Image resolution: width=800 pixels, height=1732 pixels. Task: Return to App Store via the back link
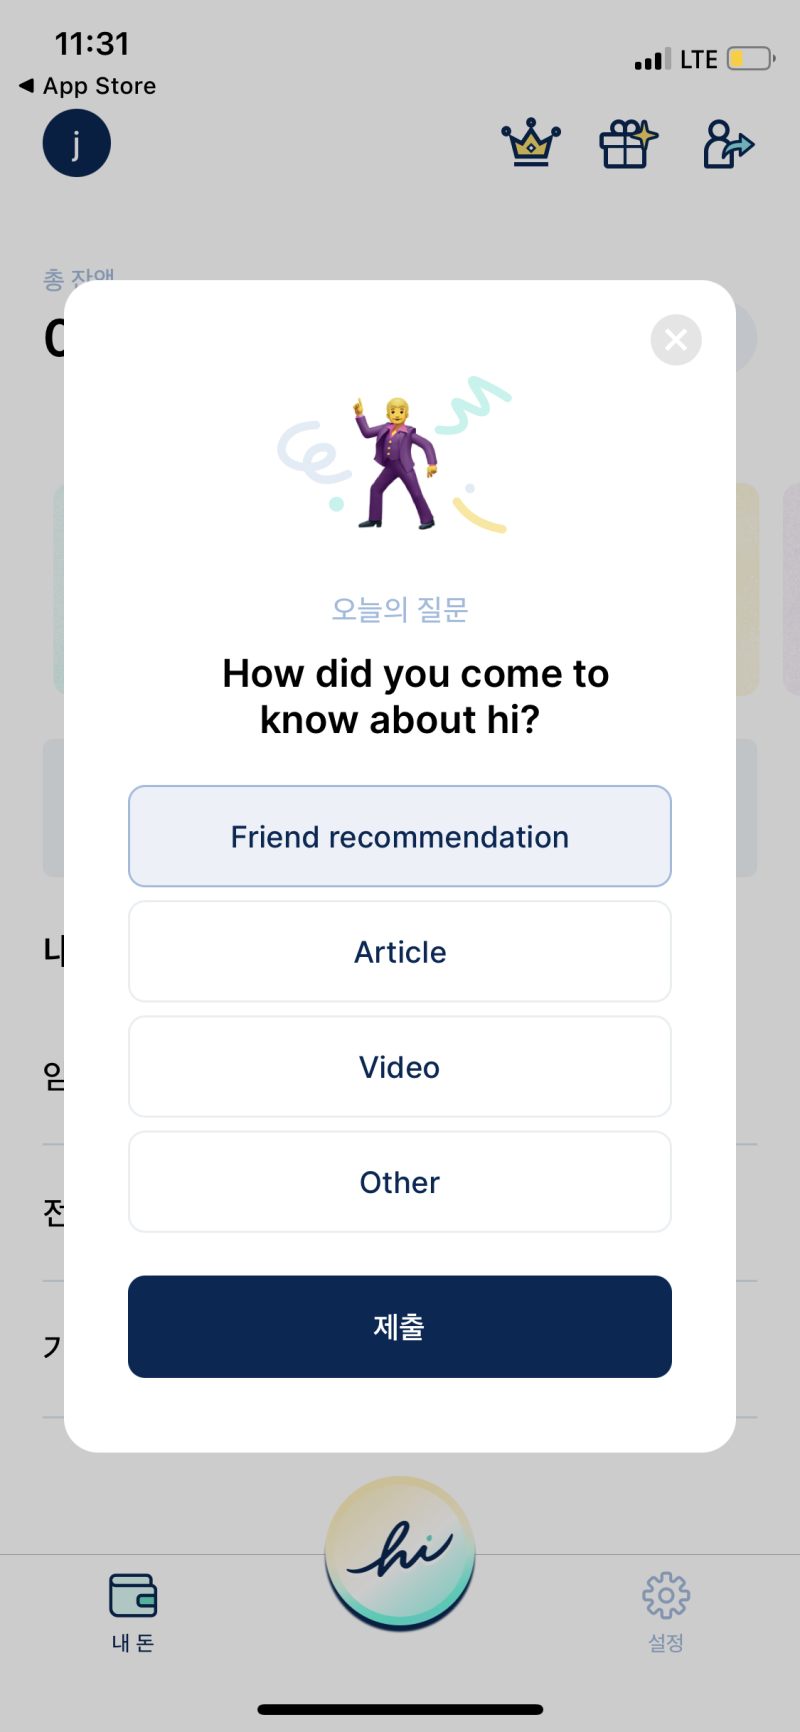(88, 86)
